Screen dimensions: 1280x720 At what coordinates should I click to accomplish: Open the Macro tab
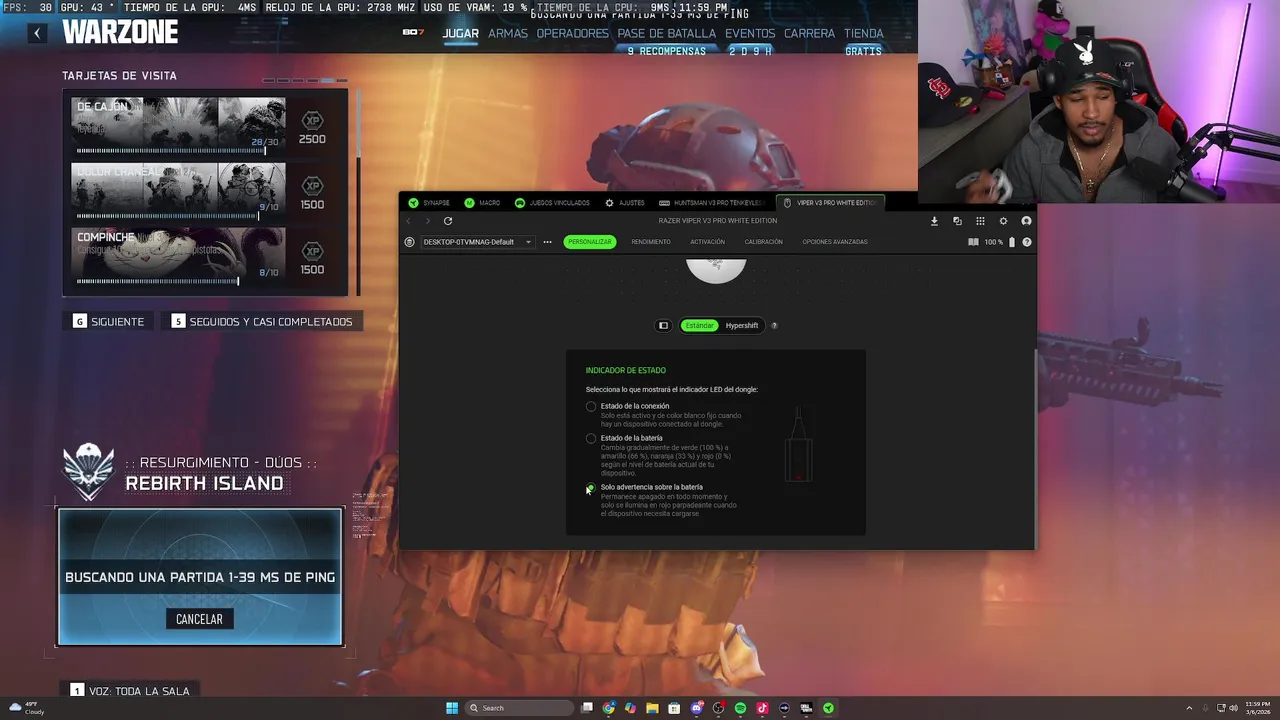(482, 203)
